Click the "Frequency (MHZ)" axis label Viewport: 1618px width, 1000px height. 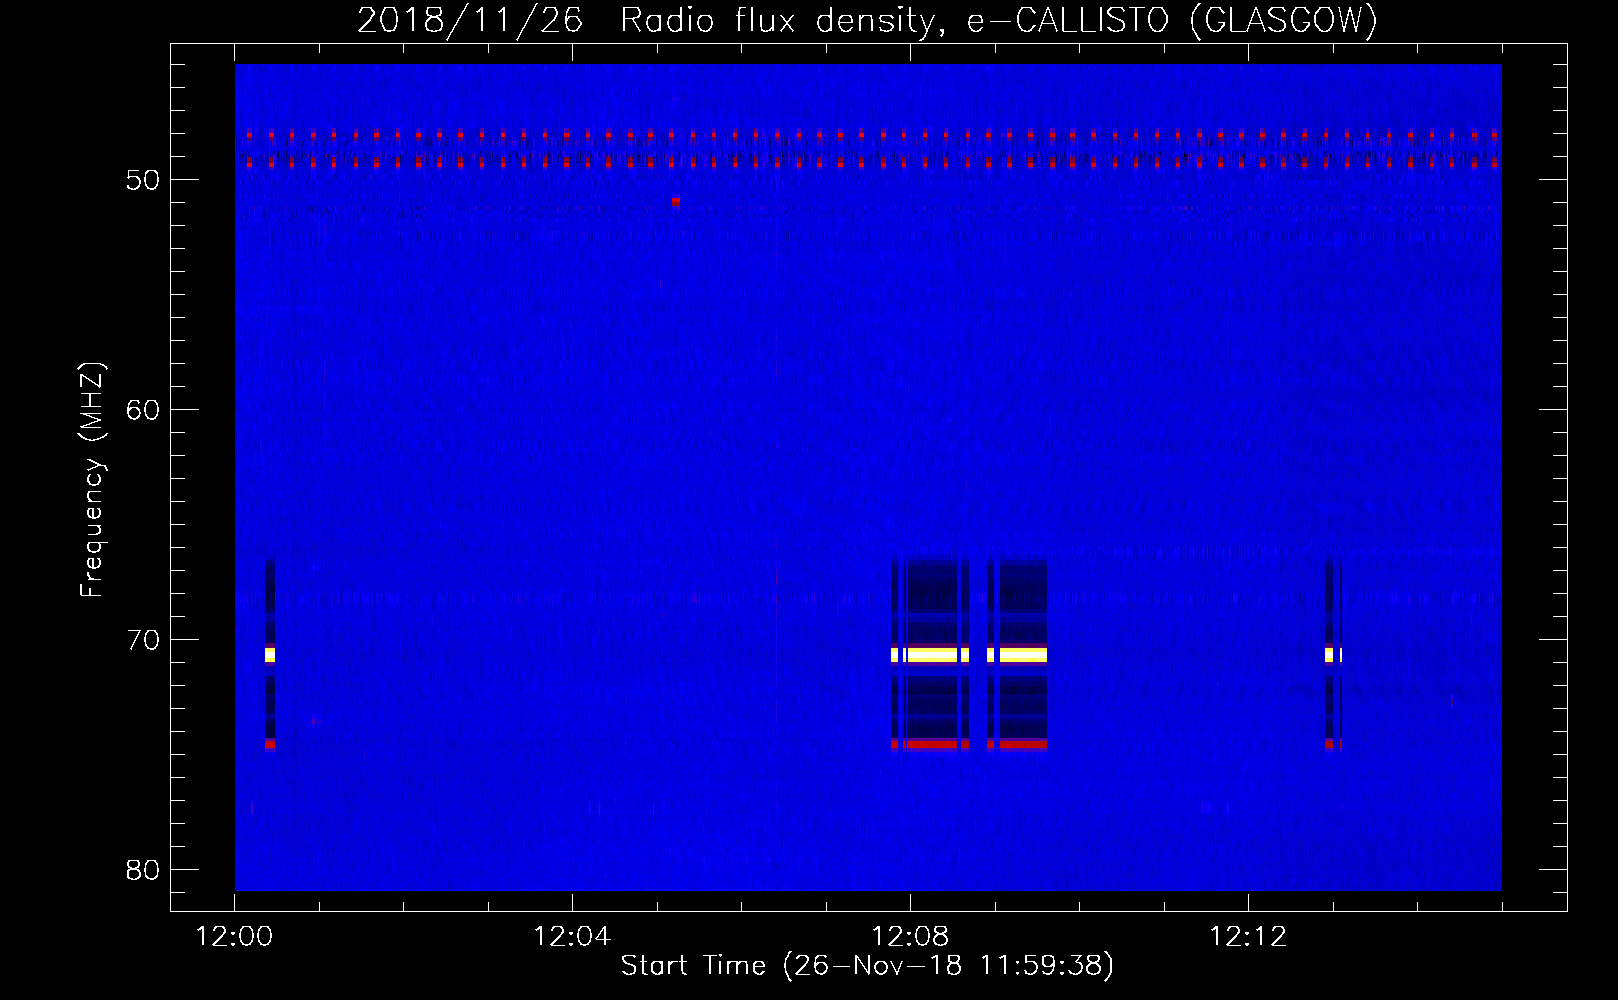[x=92, y=480]
